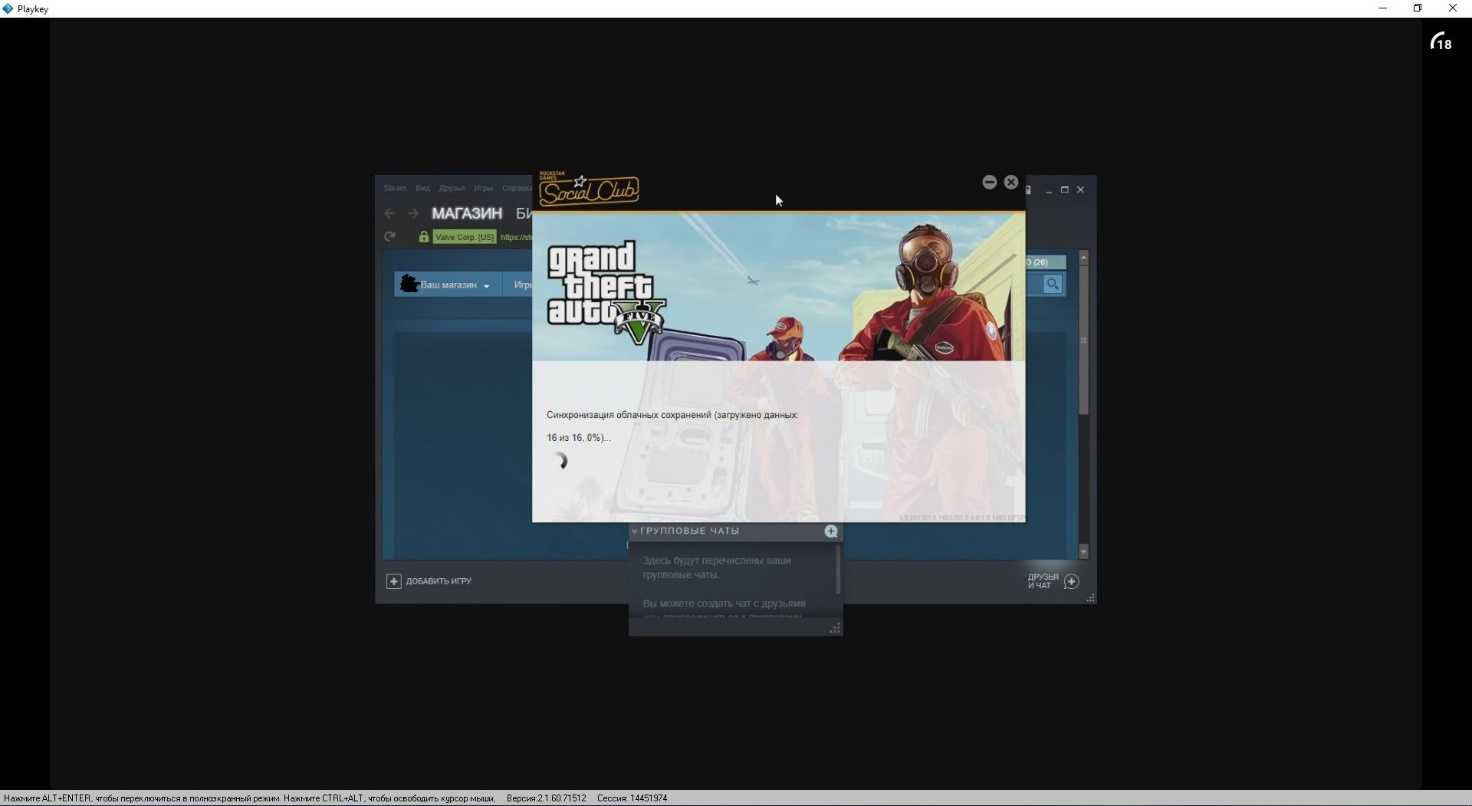Click the plus icon beside Добавить игру
This screenshot has width=1472, height=806.
[x=394, y=581]
